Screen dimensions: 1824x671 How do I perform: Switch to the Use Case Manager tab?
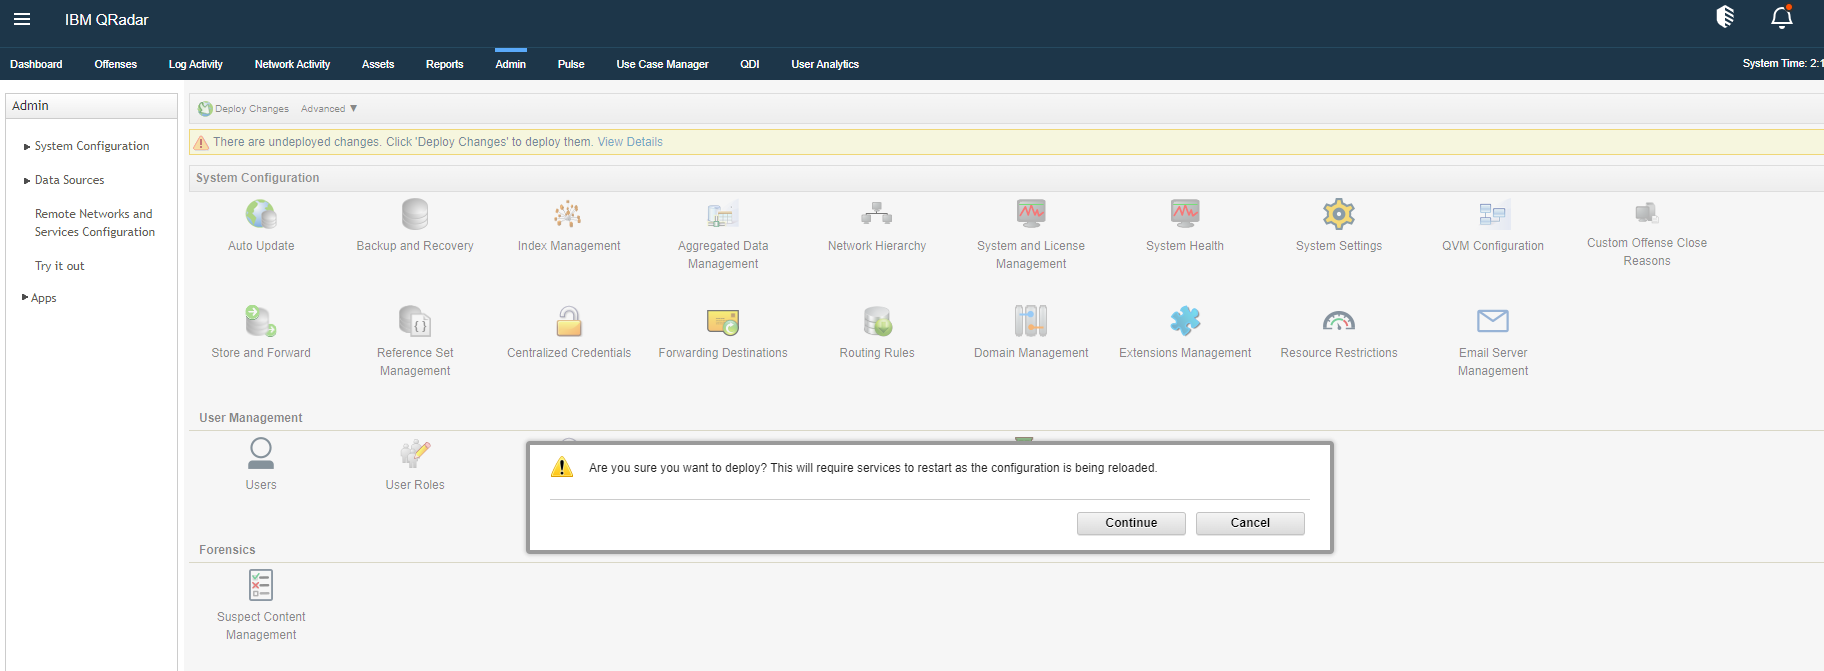[662, 64]
